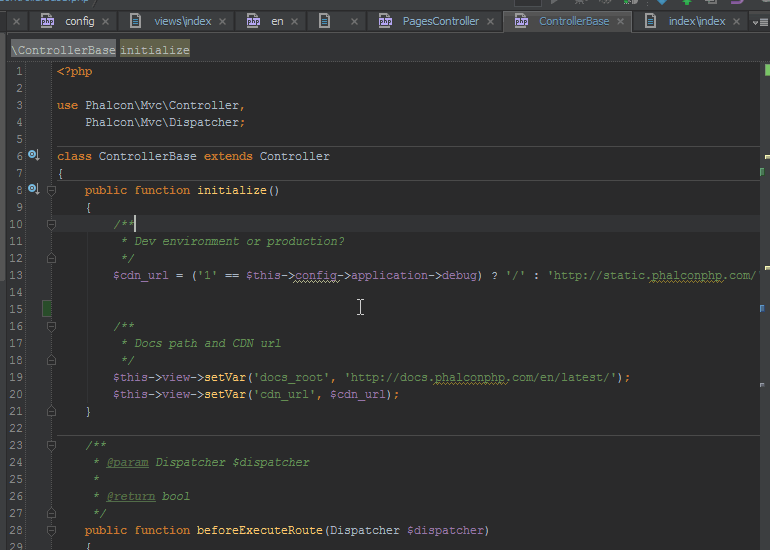The image size is (770, 550).
Task: Close the index\index tab
Action: (x=736, y=22)
